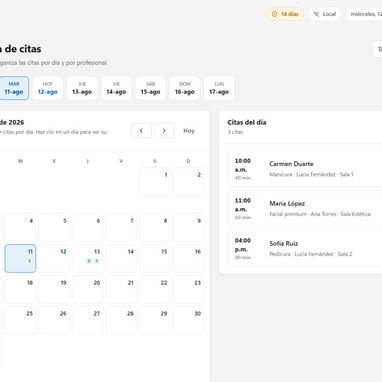Select day 23 in the calendar
Screen dimensions: 382x382
pos(188,289)
